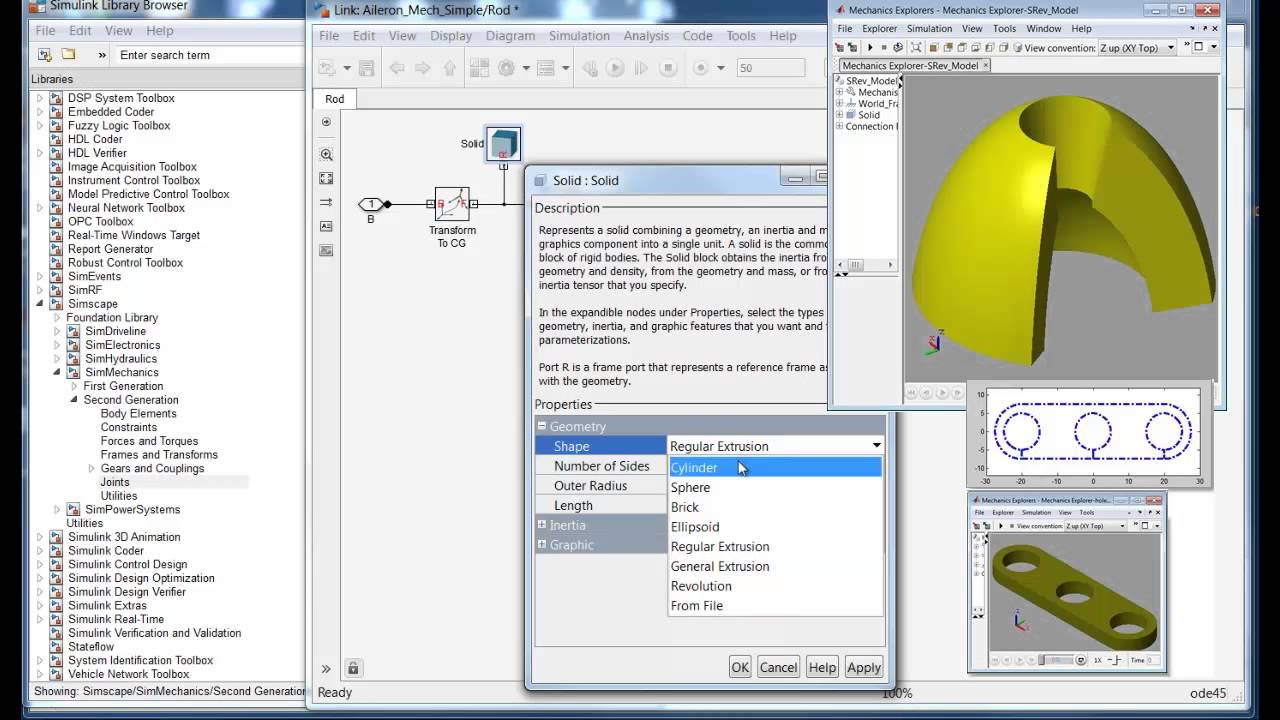Open the Diagram menu in Simulink window
The height and width of the screenshot is (720, 1280).
pyautogui.click(x=511, y=36)
